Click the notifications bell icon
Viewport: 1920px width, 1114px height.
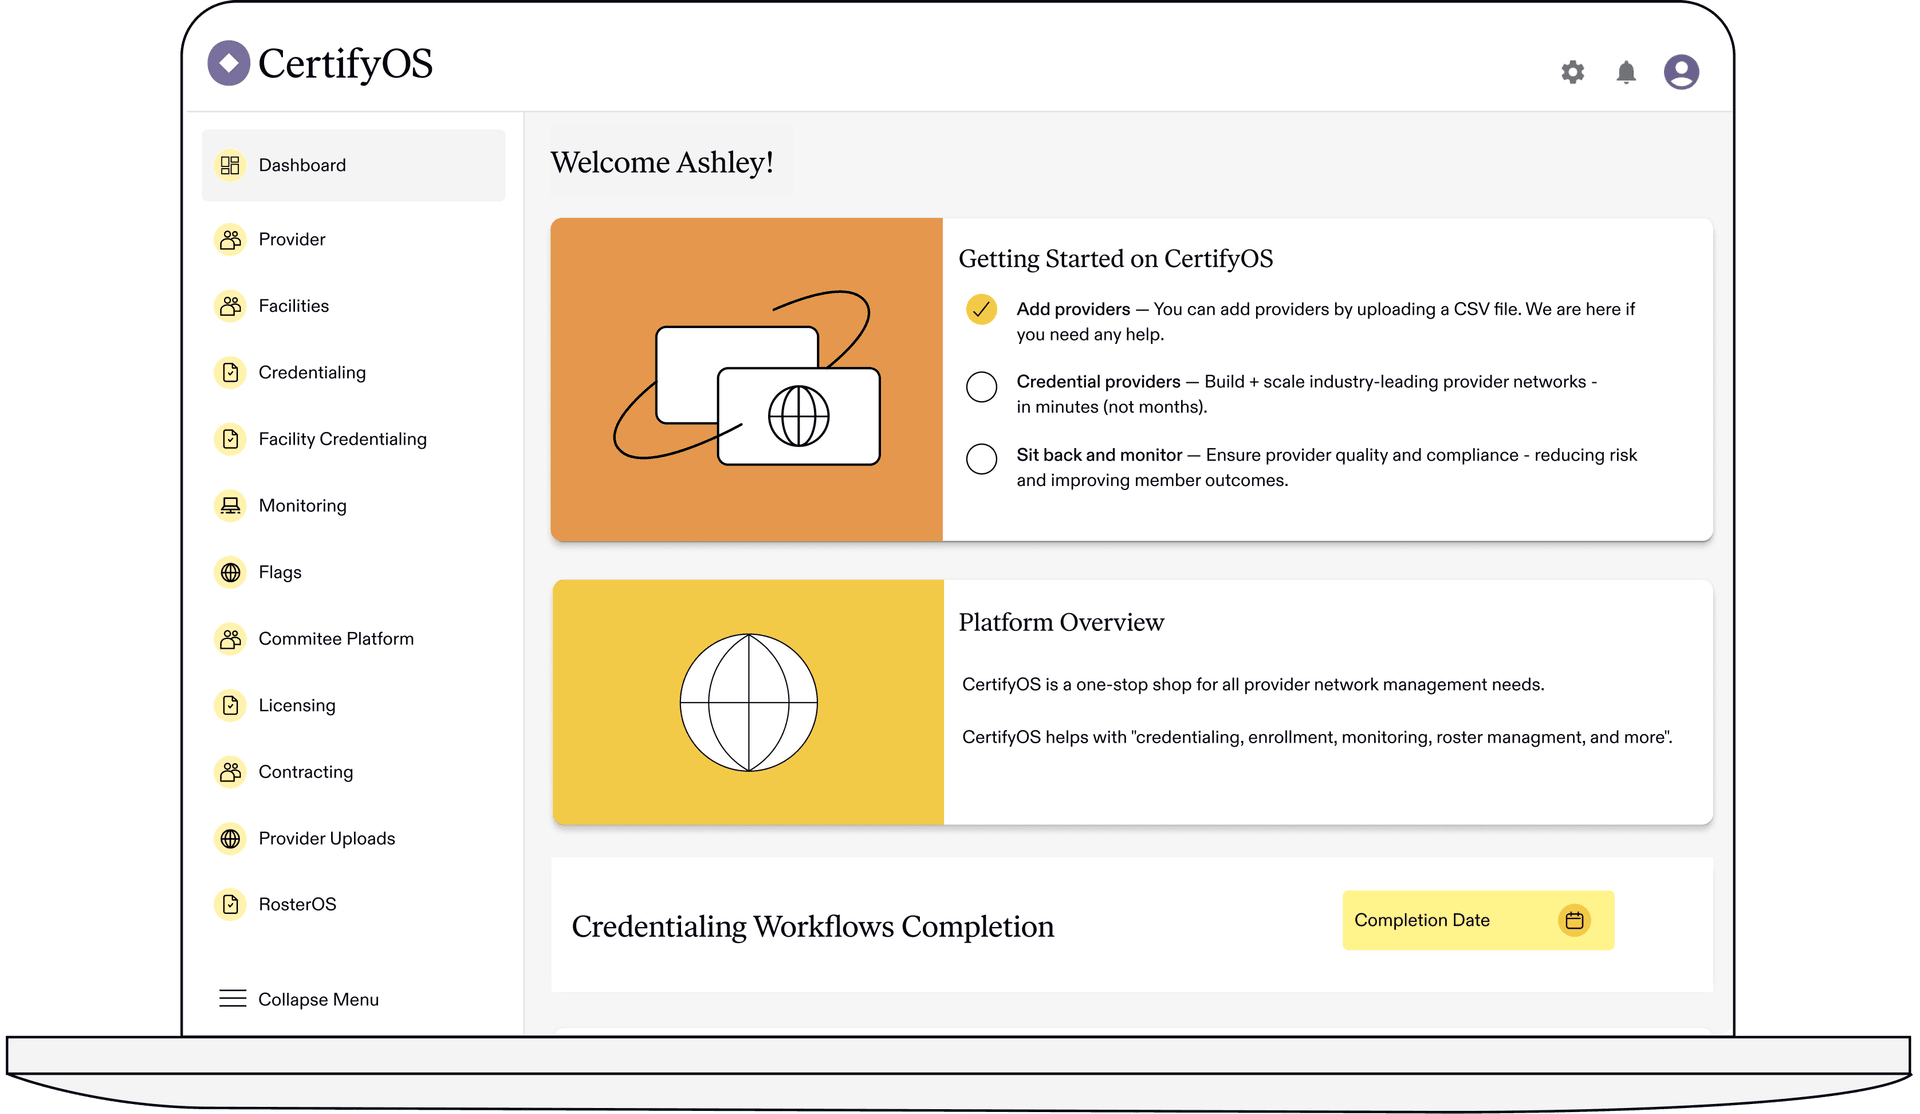[x=1626, y=71]
